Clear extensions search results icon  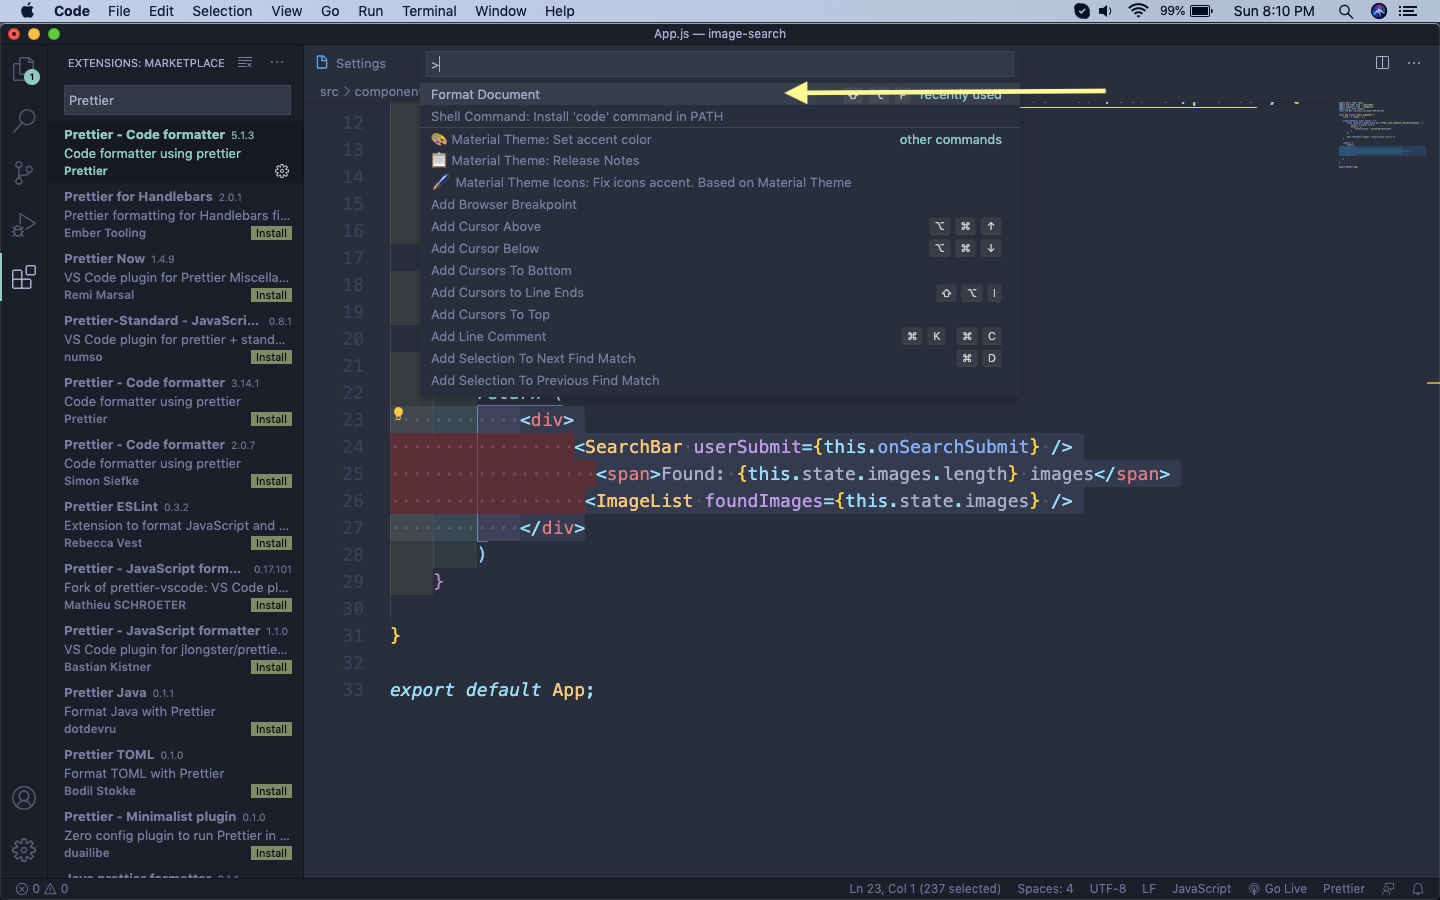245,62
